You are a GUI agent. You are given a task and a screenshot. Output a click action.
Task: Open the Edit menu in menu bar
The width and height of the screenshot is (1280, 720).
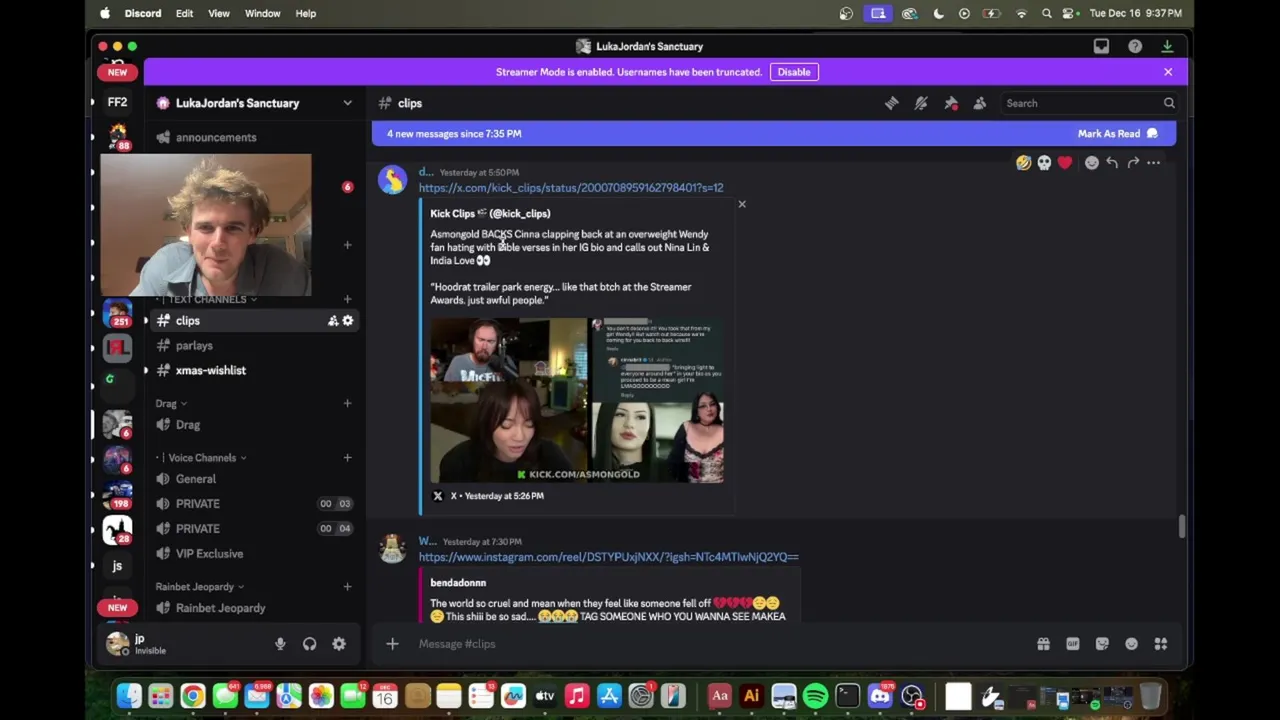pos(184,13)
